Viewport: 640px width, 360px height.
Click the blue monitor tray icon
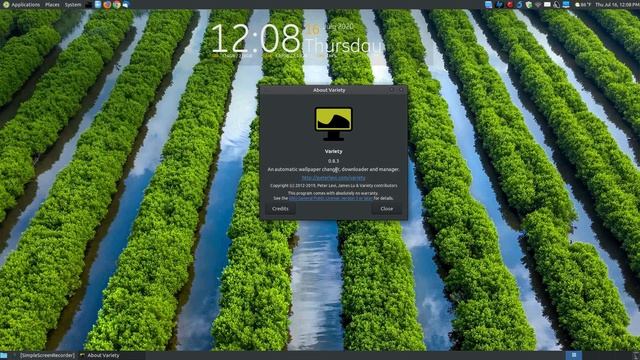(566, 4)
